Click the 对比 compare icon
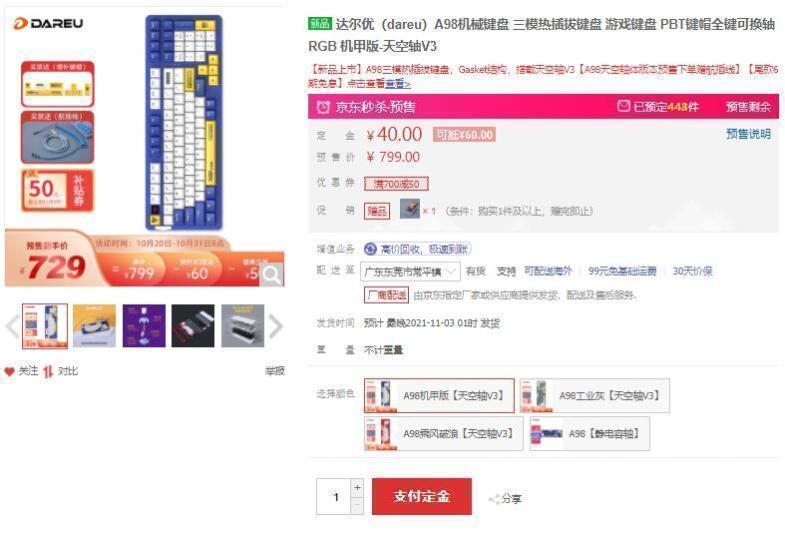Screen dimensions: 785x533 click(48, 371)
